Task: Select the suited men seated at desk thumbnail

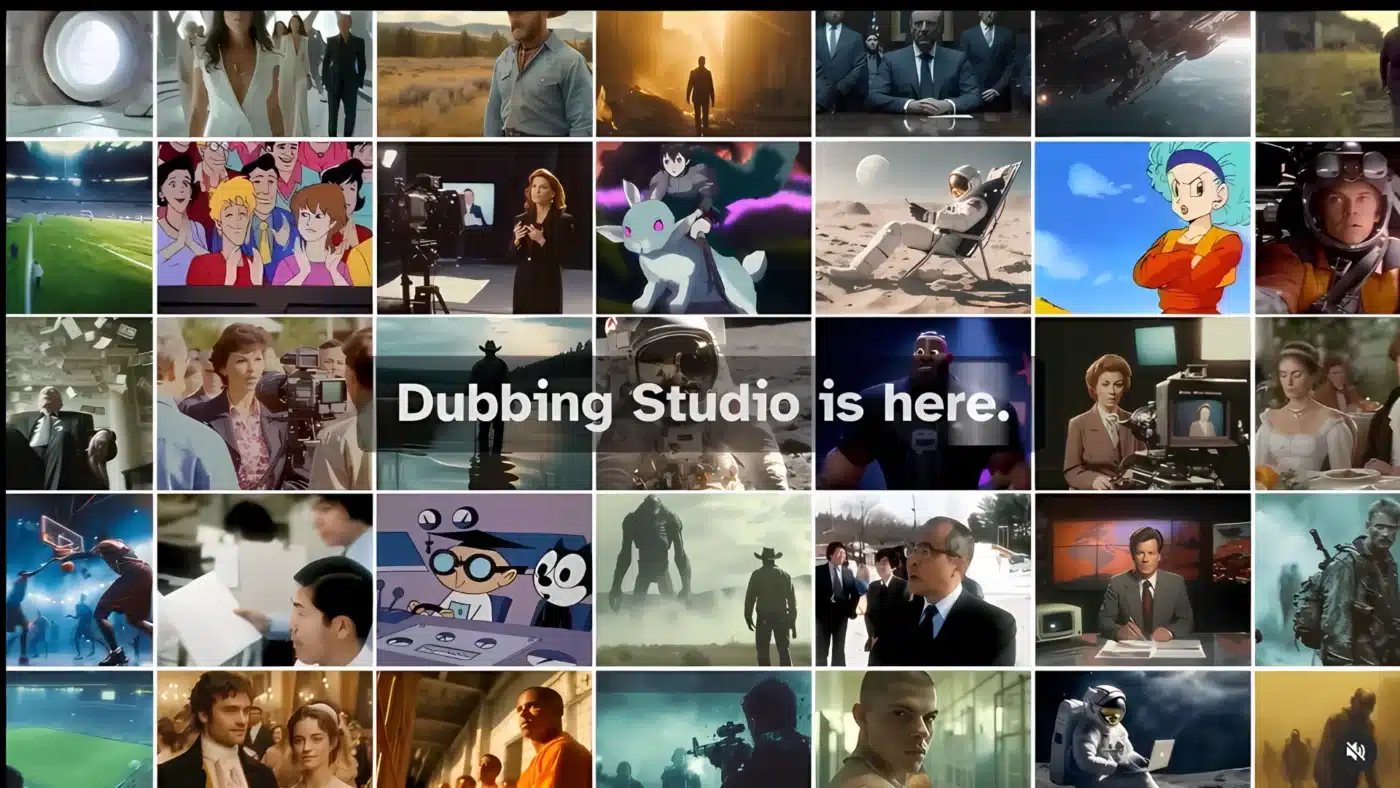Action: [x=923, y=74]
